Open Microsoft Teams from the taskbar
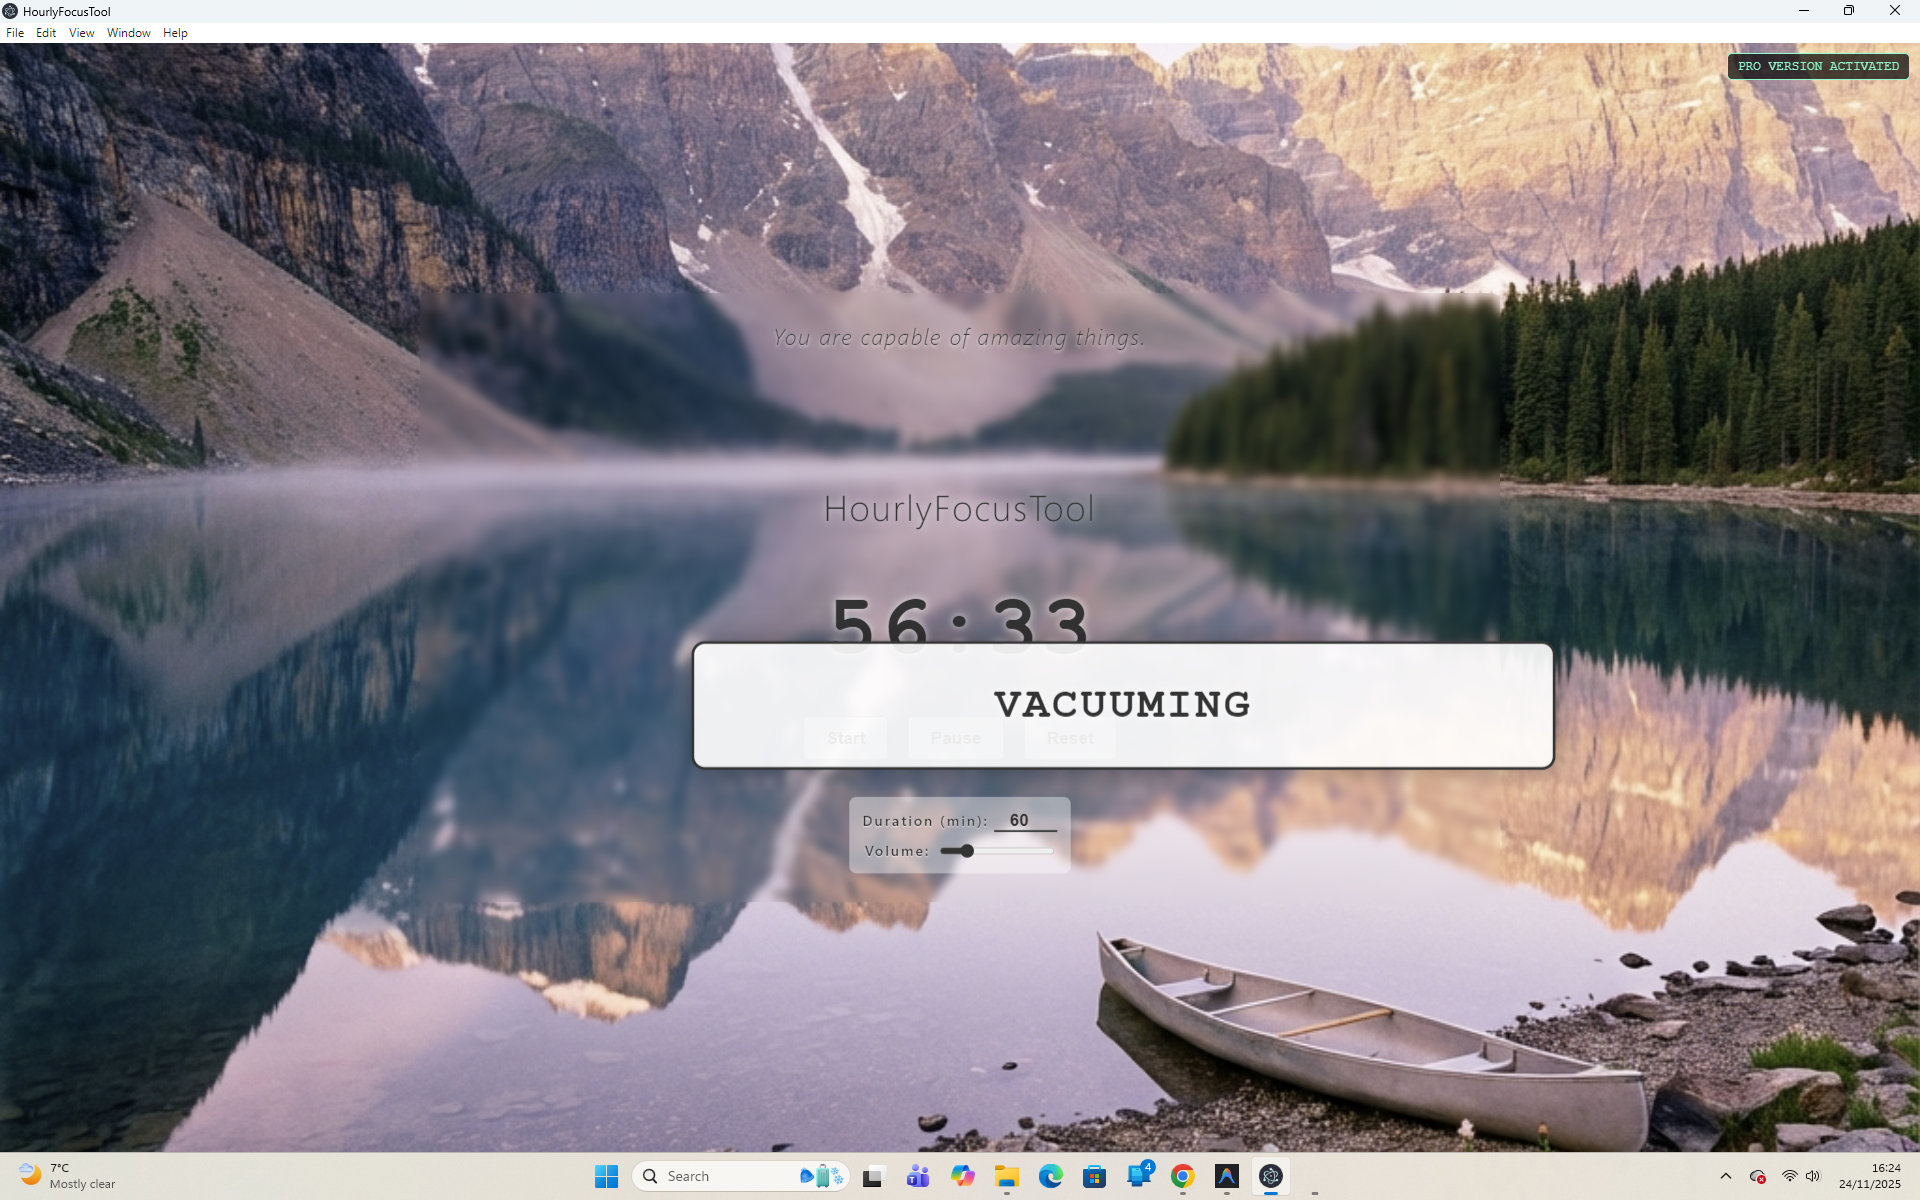 tap(918, 1176)
